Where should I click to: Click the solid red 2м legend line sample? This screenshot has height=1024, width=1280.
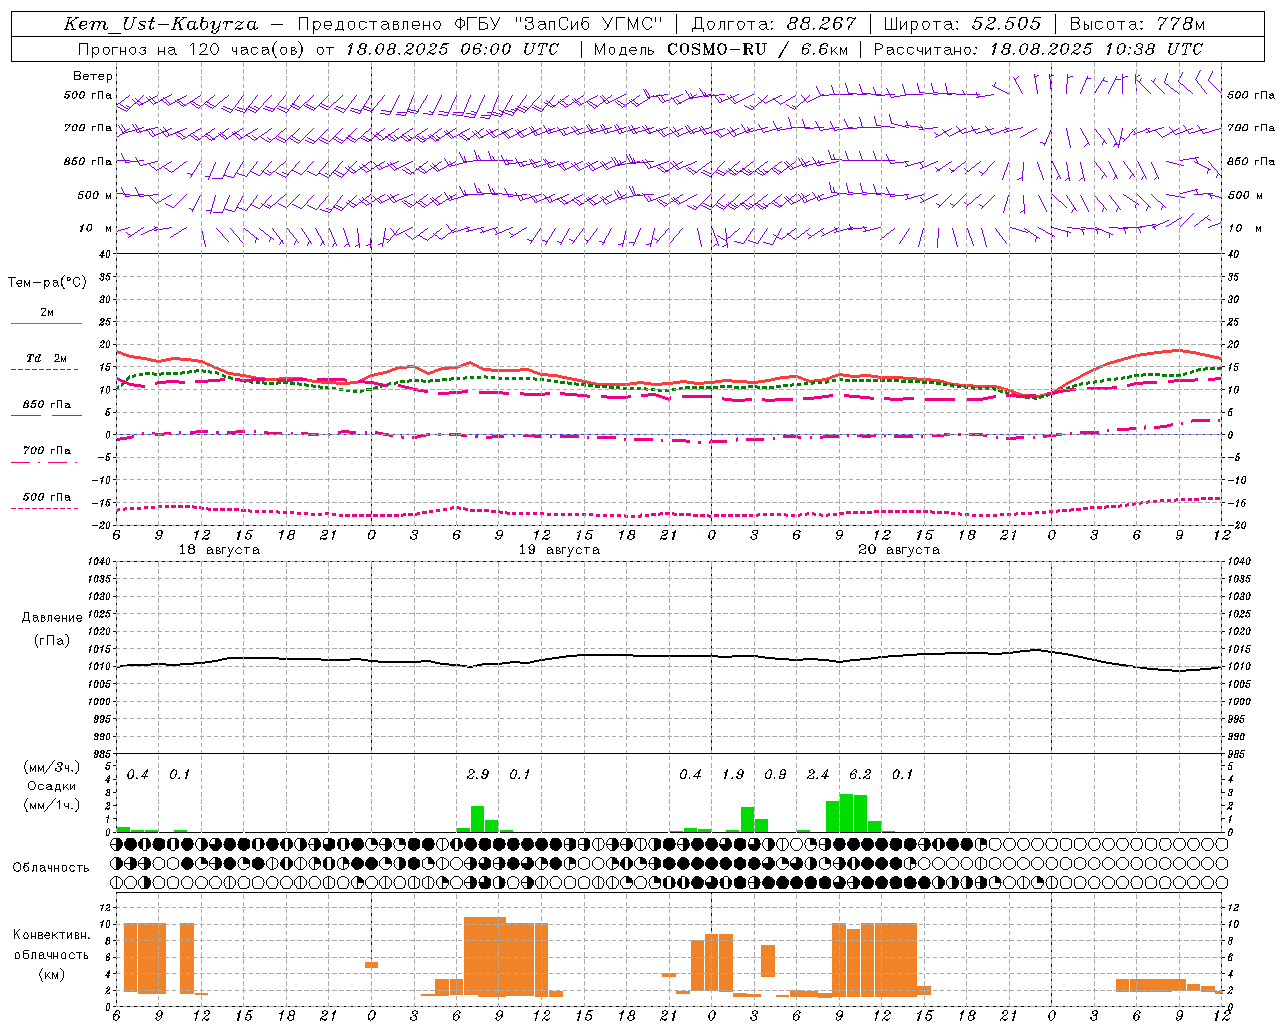click(46, 323)
